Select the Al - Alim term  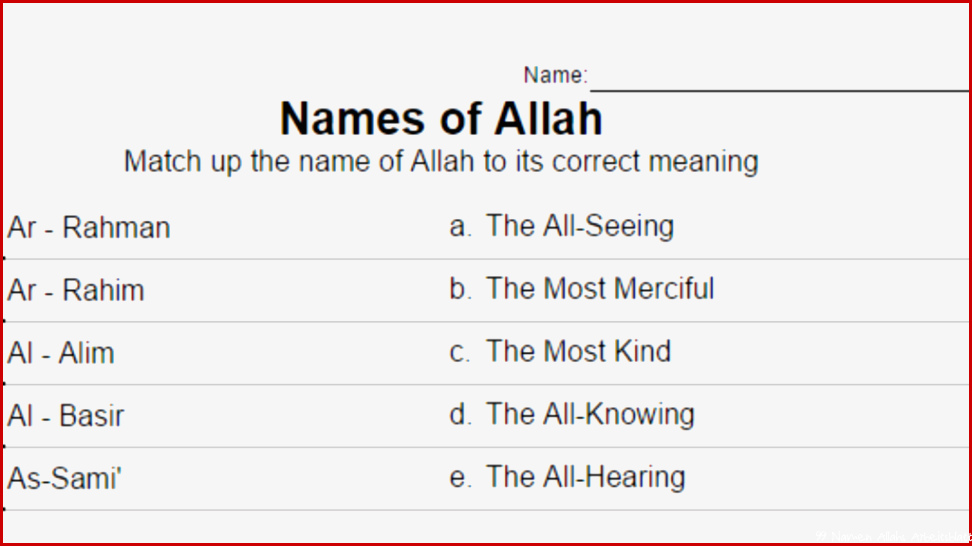(x=61, y=353)
